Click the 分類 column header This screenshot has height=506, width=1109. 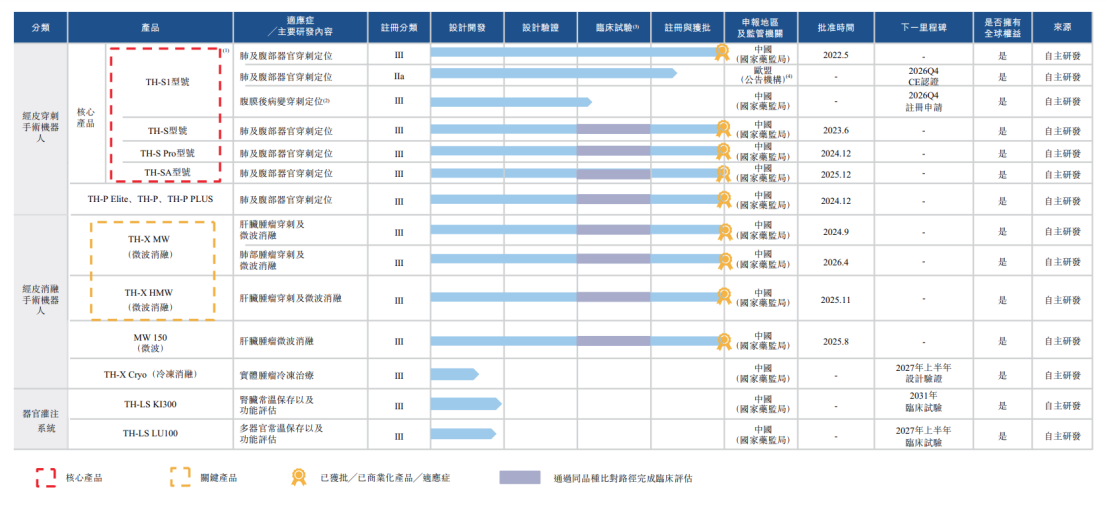[x=41, y=28]
